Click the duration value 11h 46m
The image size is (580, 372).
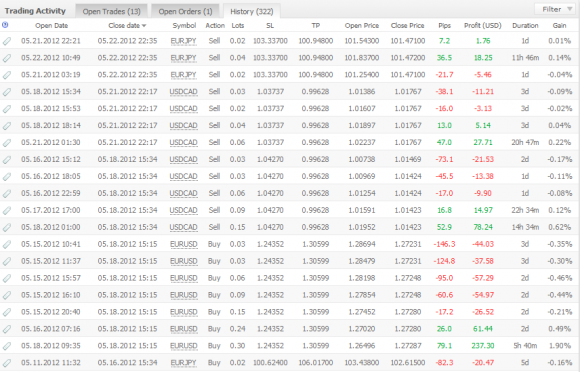525,58
